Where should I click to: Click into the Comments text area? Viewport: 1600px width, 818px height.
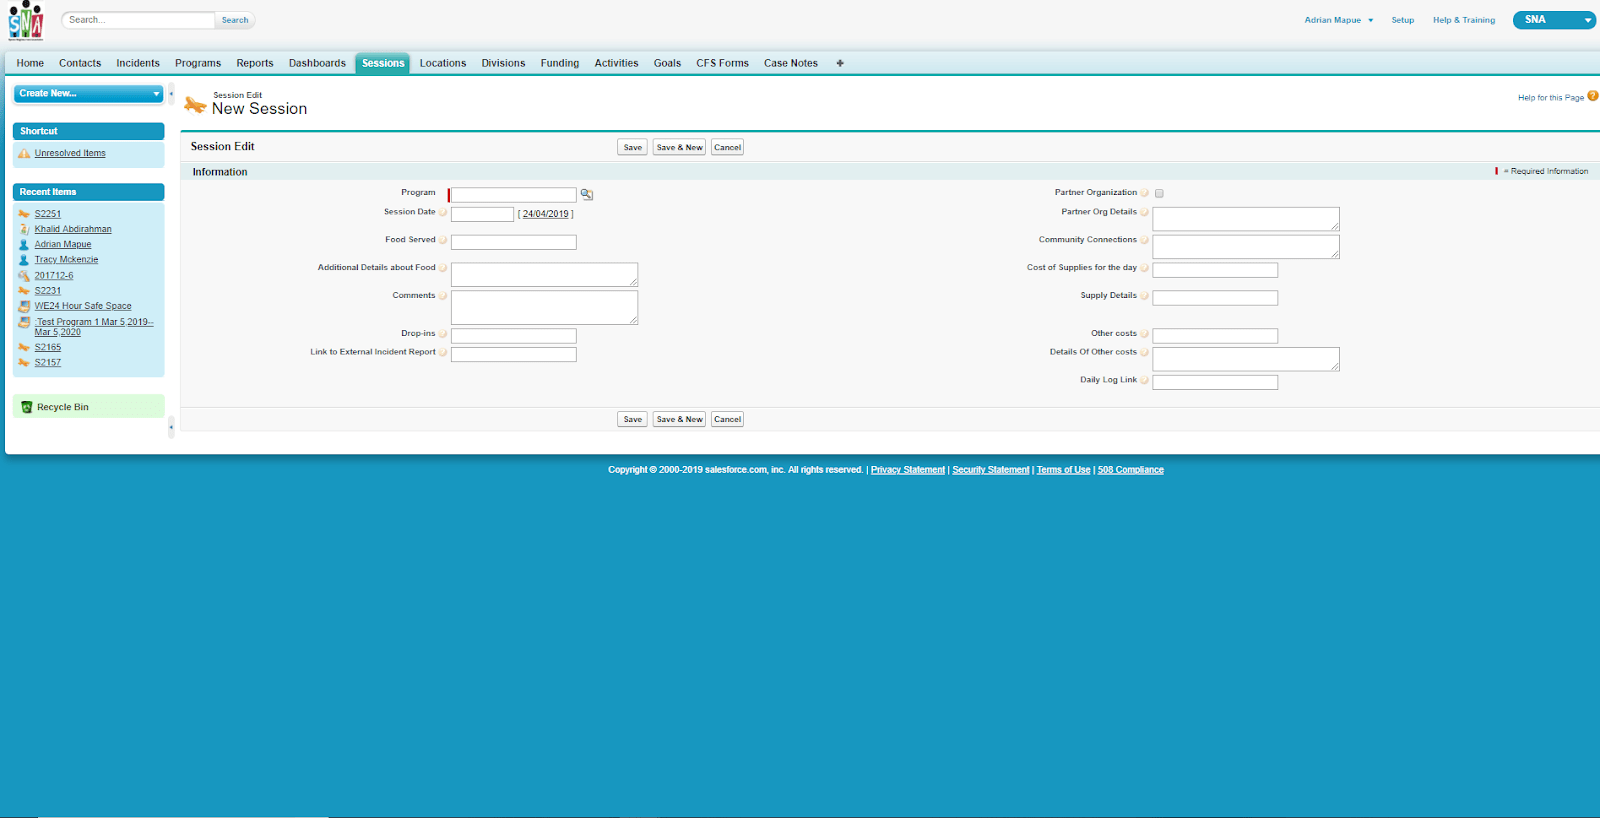(x=544, y=307)
